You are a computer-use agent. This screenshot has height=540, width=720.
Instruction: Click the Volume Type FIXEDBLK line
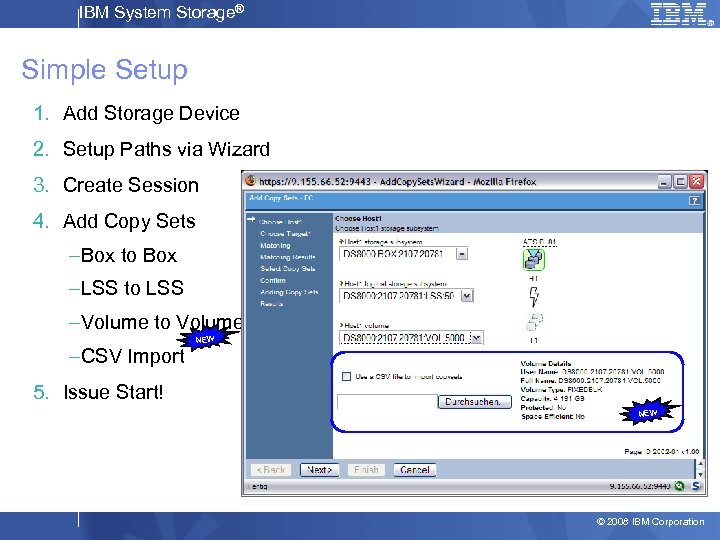562,389
